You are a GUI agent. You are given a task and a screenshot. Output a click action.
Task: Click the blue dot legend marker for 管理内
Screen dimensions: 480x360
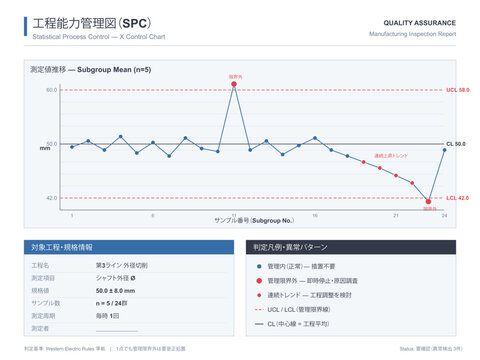click(259, 266)
